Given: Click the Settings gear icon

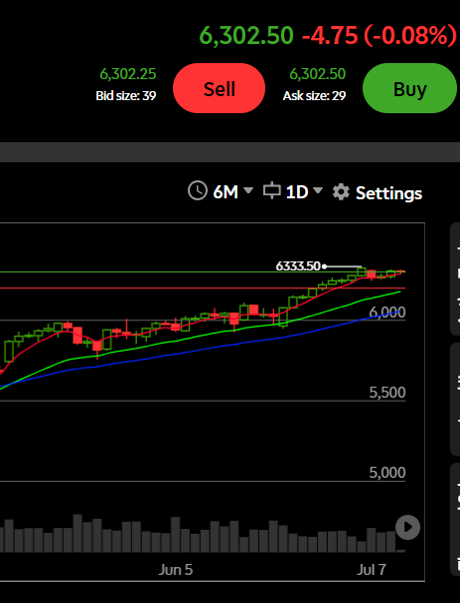Looking at the screenshot, I should pos(341,192).
